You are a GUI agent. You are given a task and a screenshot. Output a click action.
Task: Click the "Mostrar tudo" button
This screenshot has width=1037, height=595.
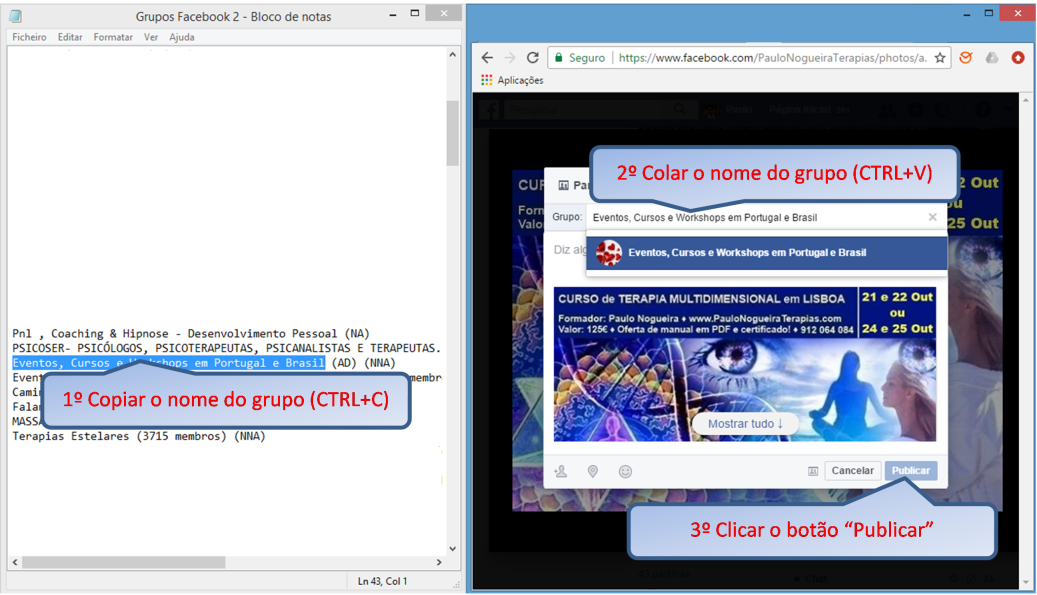click(745, 424)
